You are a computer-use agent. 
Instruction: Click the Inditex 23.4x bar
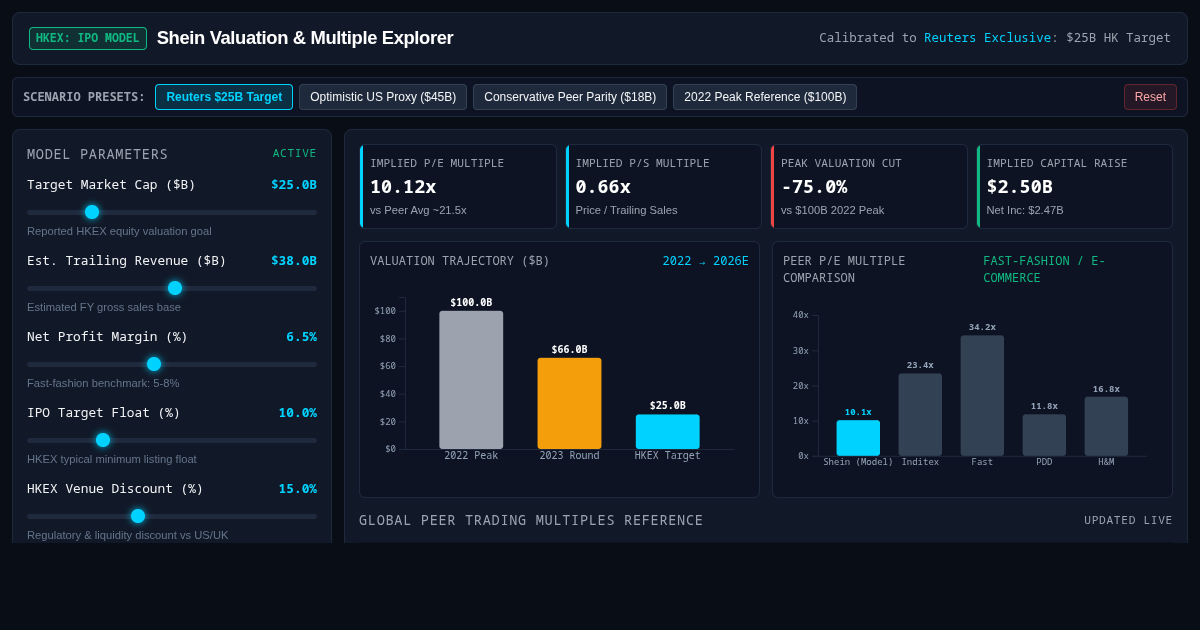(920, 415)
